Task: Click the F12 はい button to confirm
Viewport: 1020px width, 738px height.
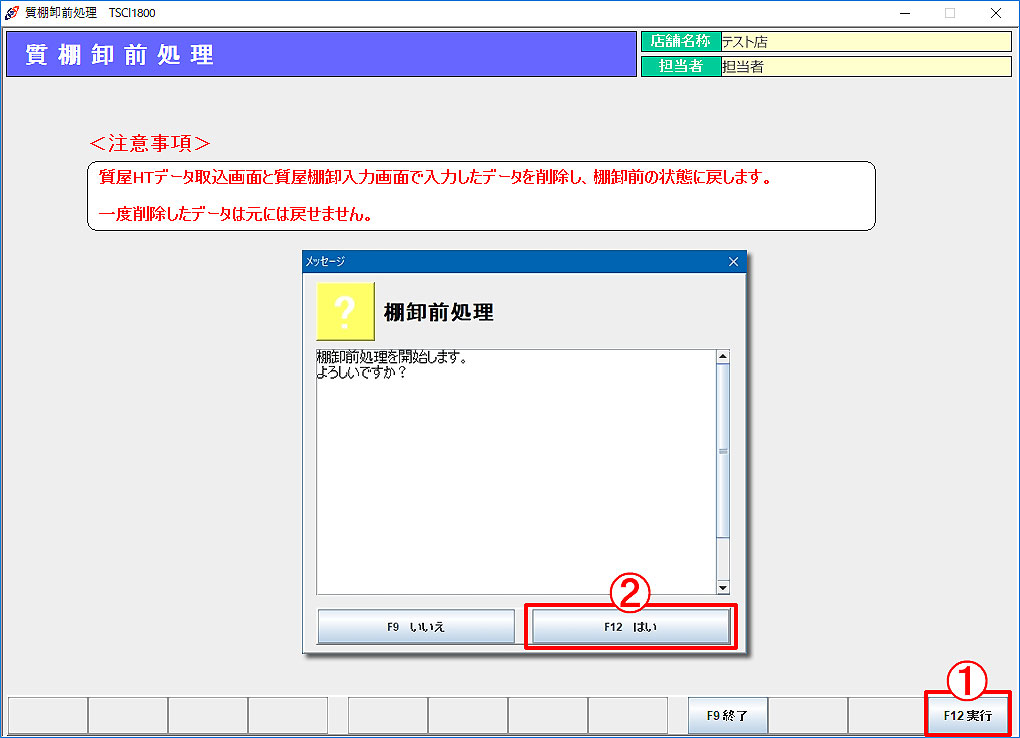Action: click(x=629, y=625)
